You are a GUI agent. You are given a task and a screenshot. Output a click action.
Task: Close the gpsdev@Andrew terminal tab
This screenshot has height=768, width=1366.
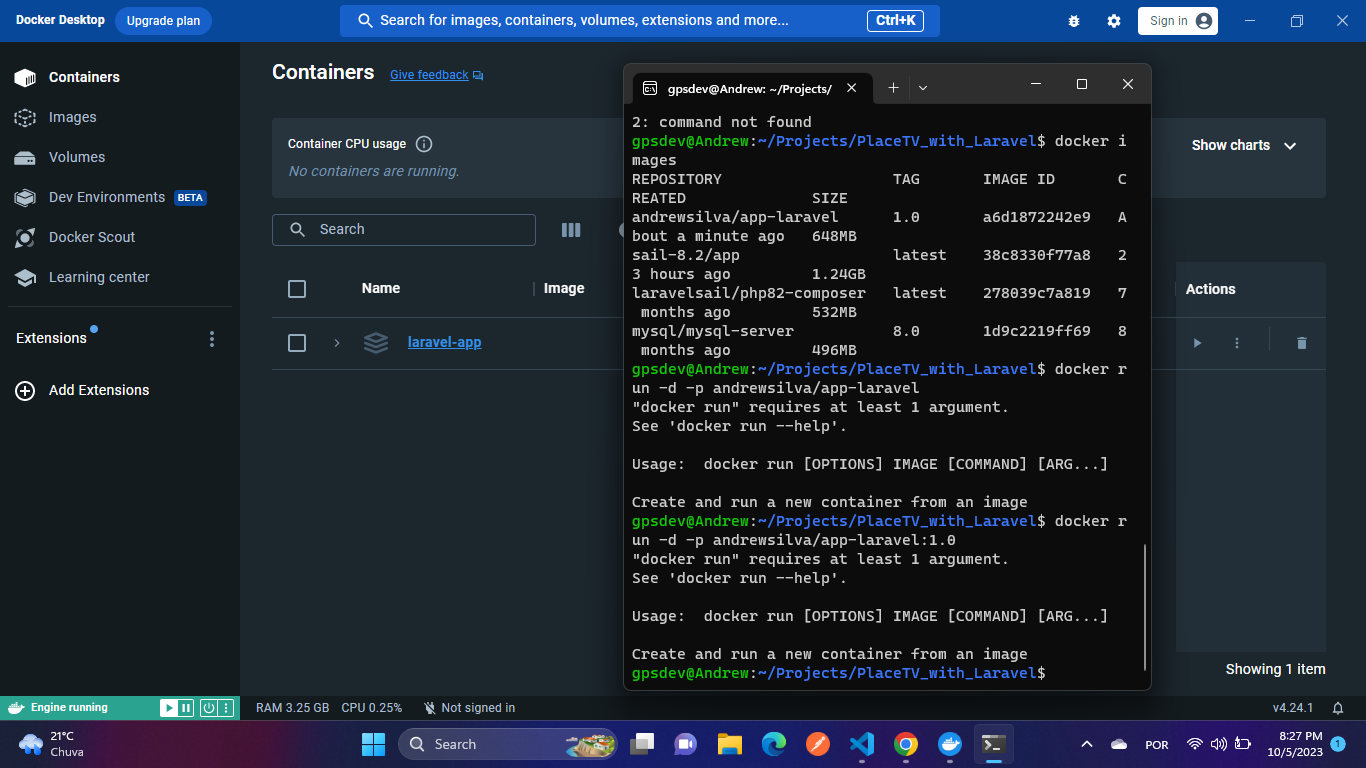852,88
